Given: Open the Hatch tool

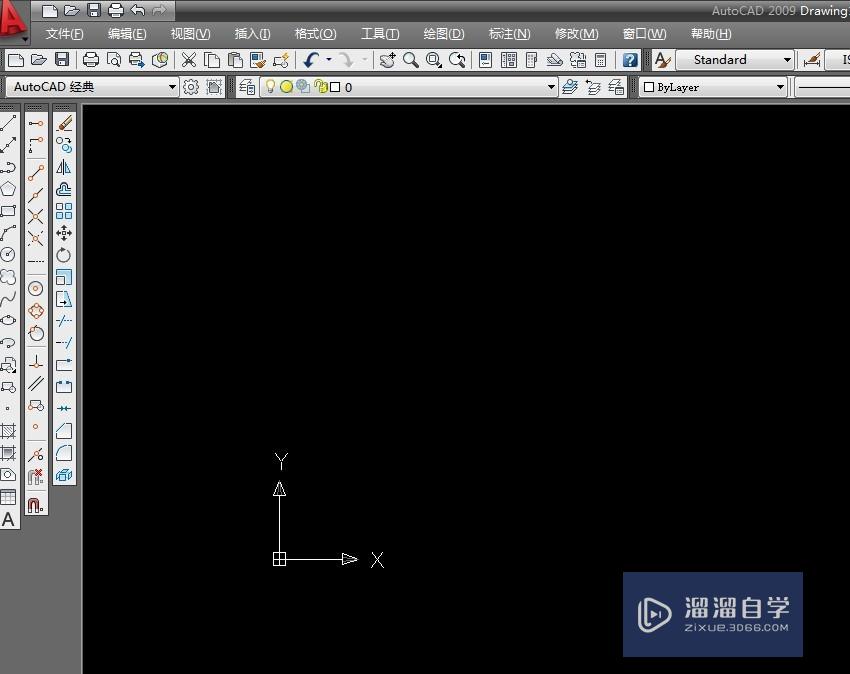Looking at the screenshot, I should point(8,432).
